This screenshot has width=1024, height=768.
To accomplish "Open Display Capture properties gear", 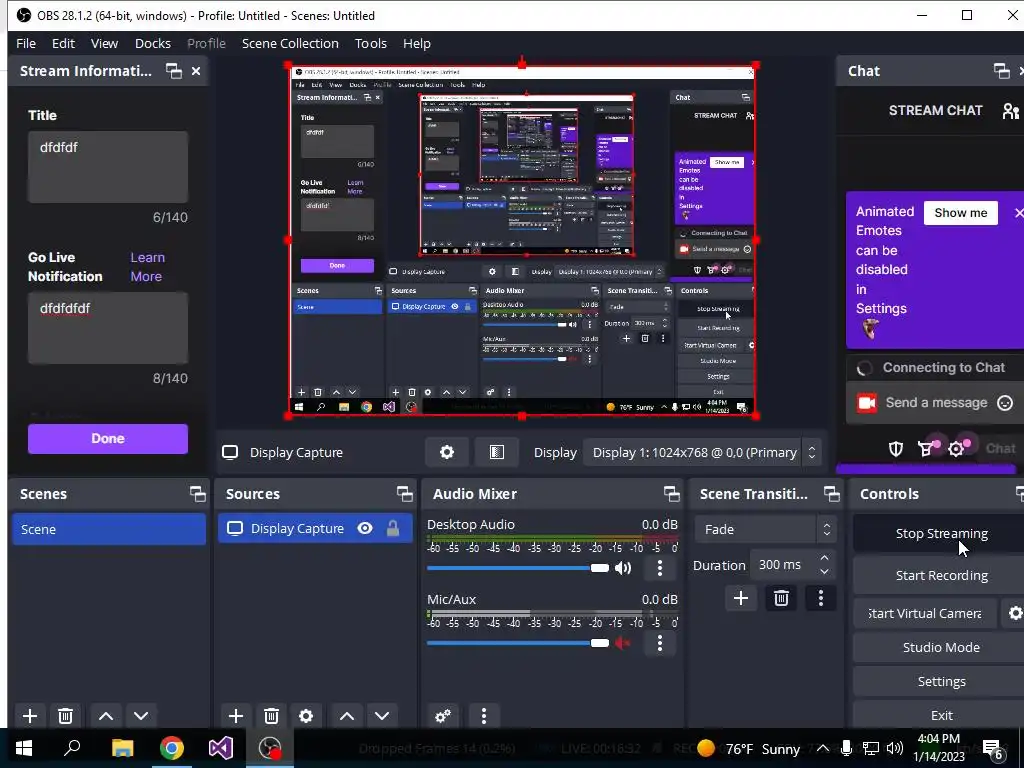I will tap(447, 452).
